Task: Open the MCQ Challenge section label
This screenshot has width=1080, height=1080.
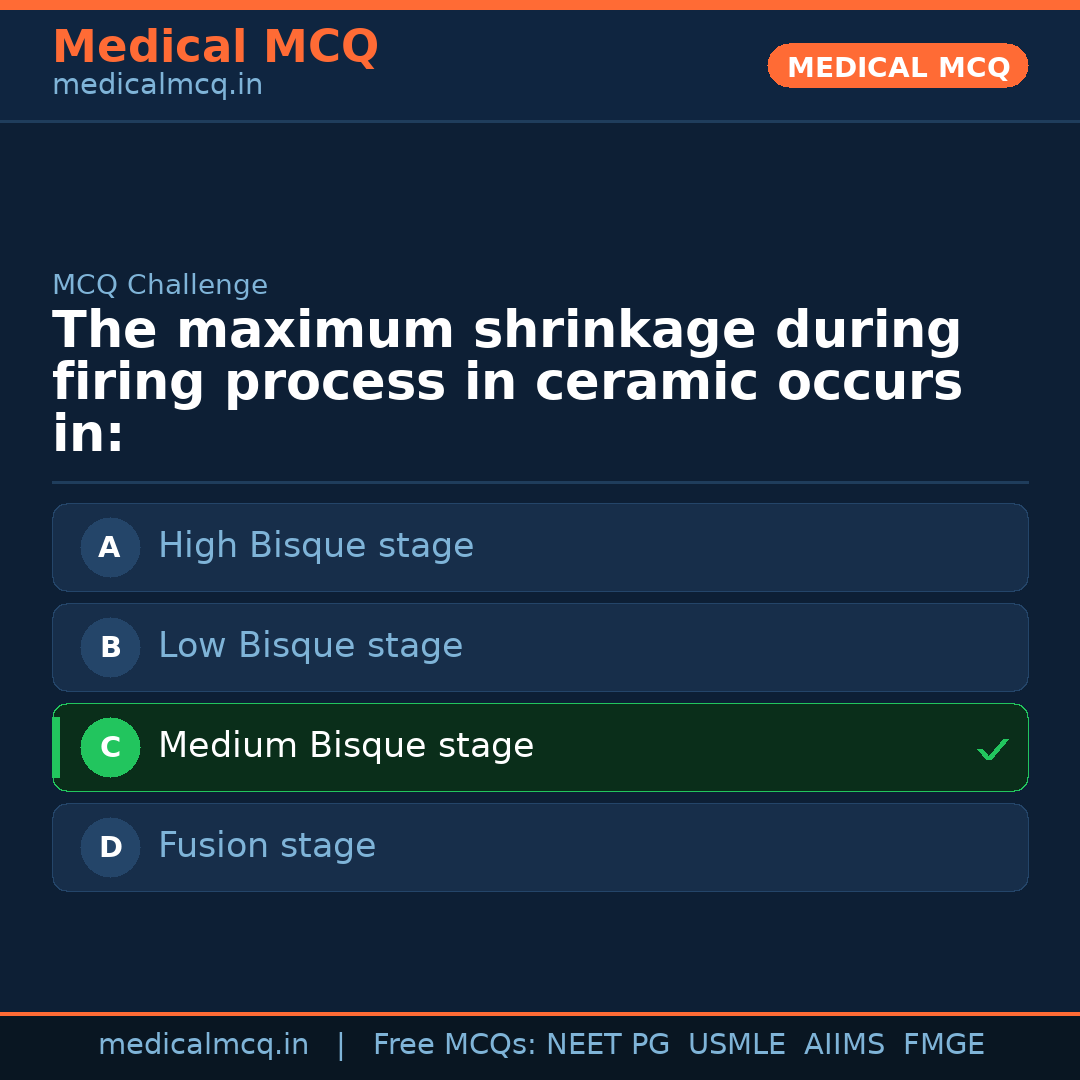Action: (x=160, y=285)
